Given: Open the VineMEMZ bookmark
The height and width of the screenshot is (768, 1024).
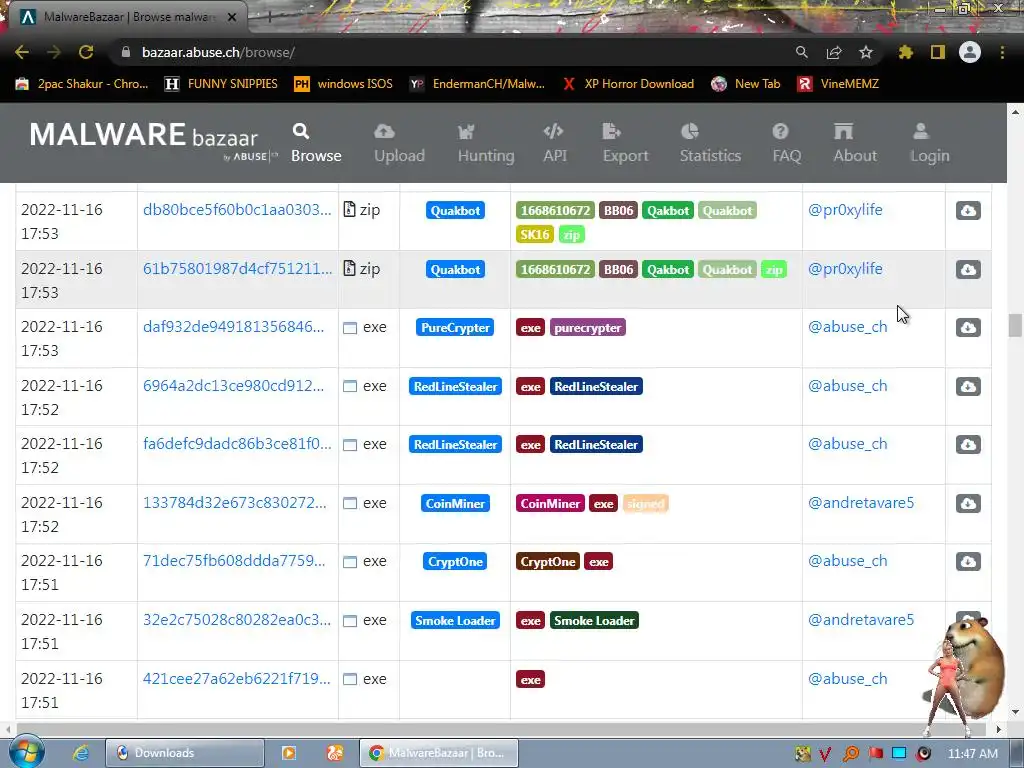Looking at the screenshot, I should pyautogui.click(x=839, y=84).
